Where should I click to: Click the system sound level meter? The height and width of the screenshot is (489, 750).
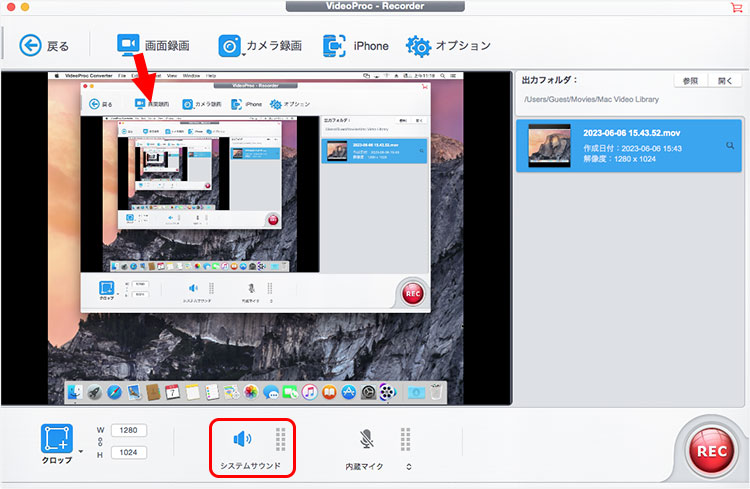(281, 439)
